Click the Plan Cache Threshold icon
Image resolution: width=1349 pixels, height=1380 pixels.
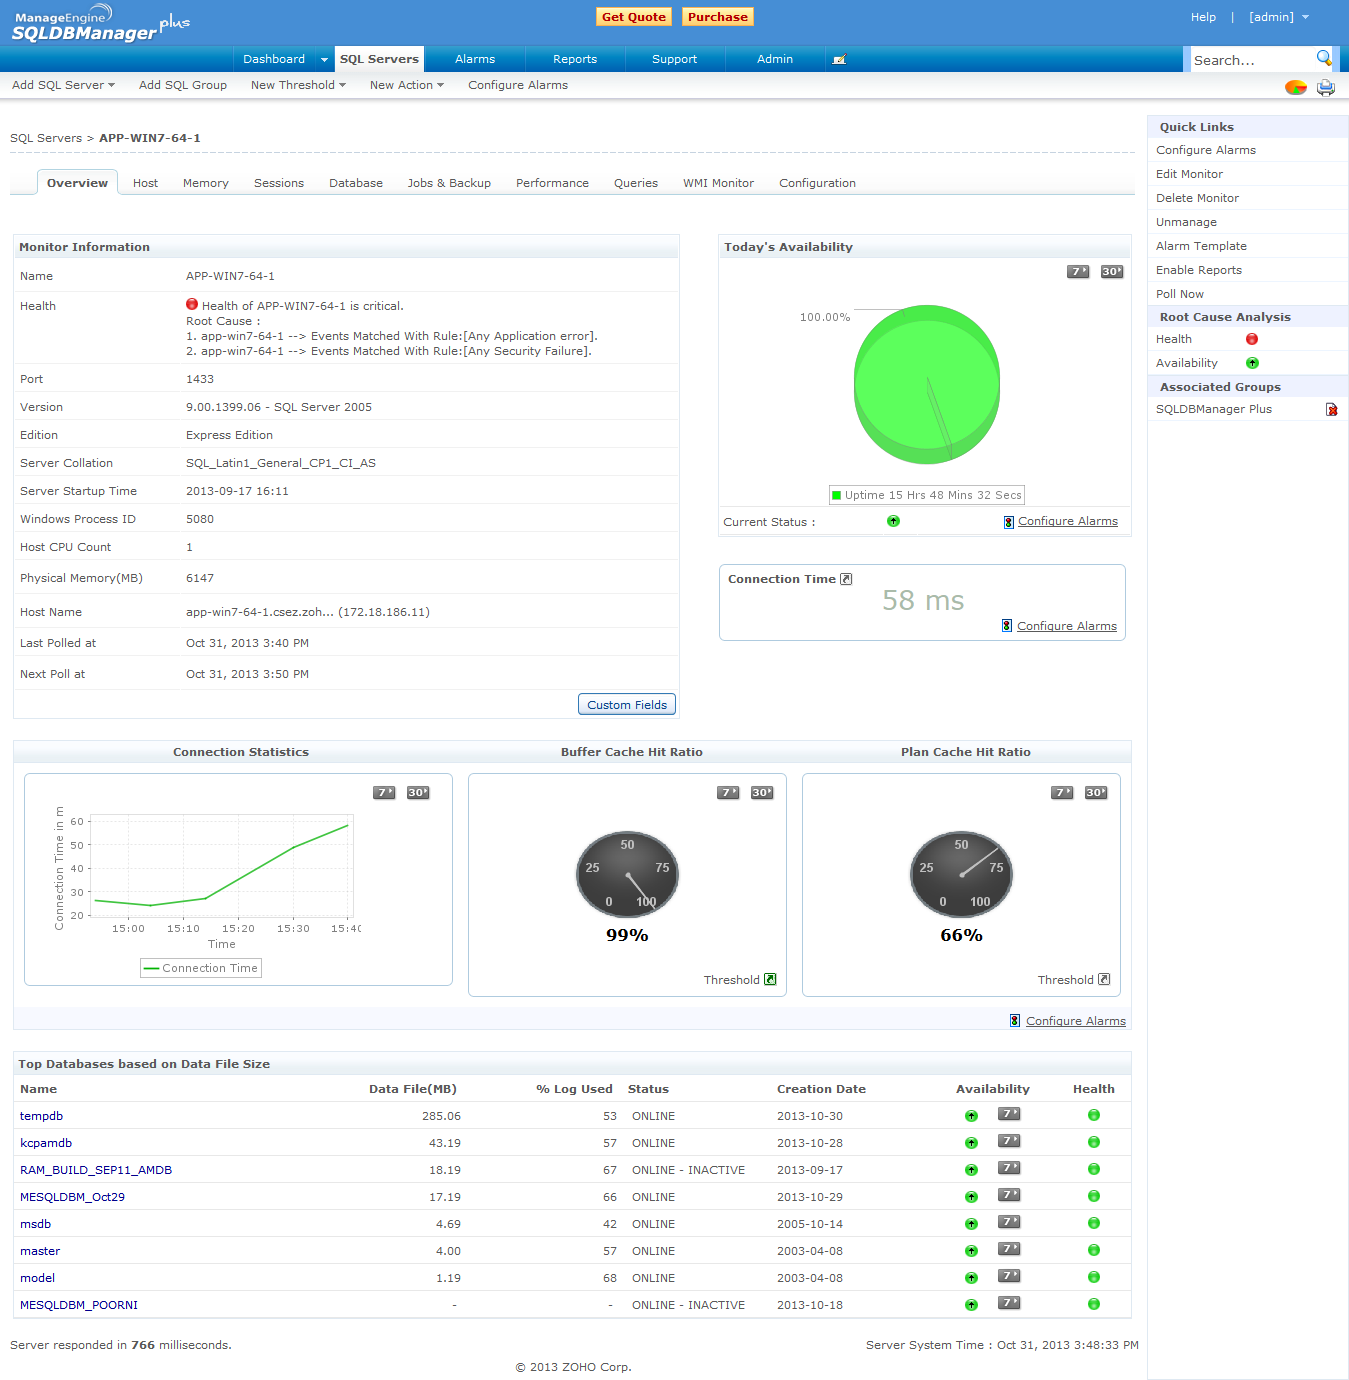[1104, 980]
